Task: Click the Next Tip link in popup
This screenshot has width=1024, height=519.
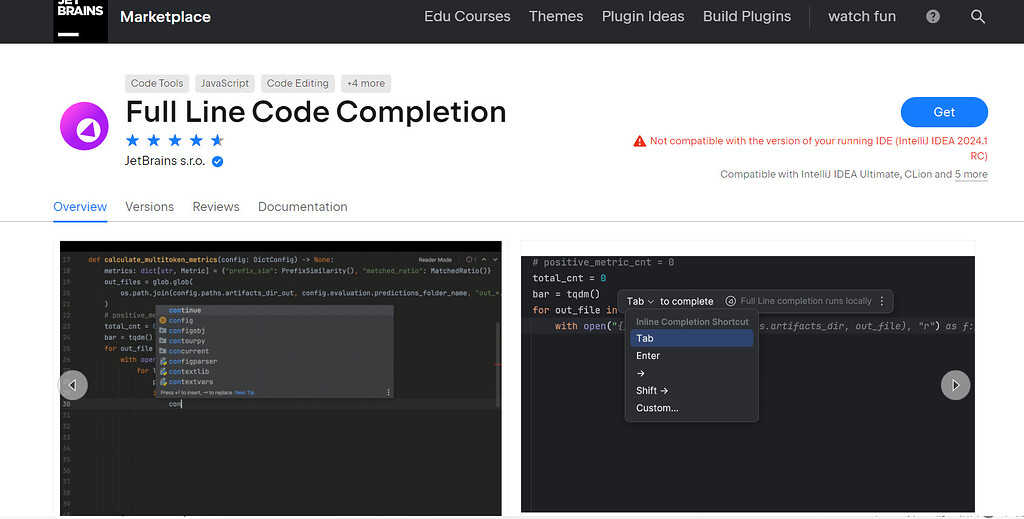Action: click(x=244, y=392)
